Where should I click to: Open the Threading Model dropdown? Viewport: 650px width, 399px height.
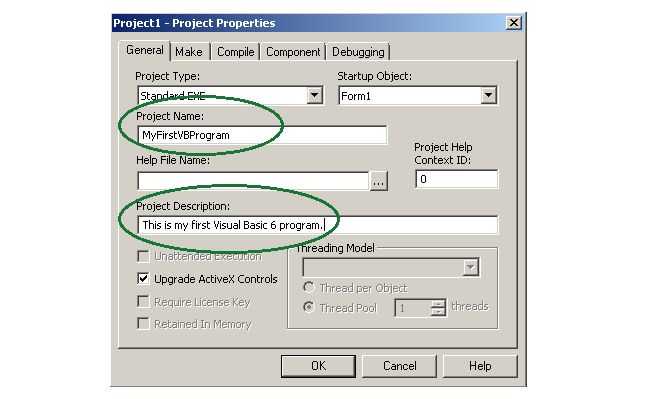pyautogui.click(x=471, y=267)
